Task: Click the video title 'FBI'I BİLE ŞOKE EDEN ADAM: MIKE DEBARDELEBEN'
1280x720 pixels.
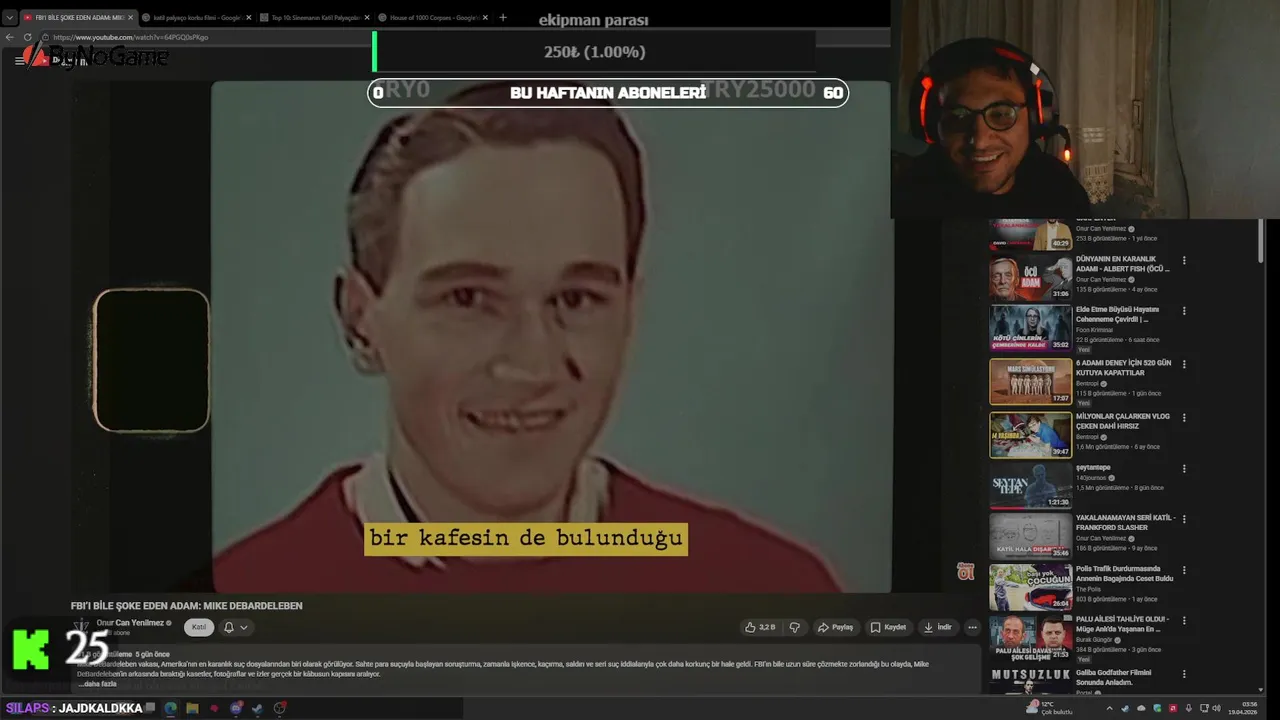Action: pyautogui.click(x=186, y=606)
